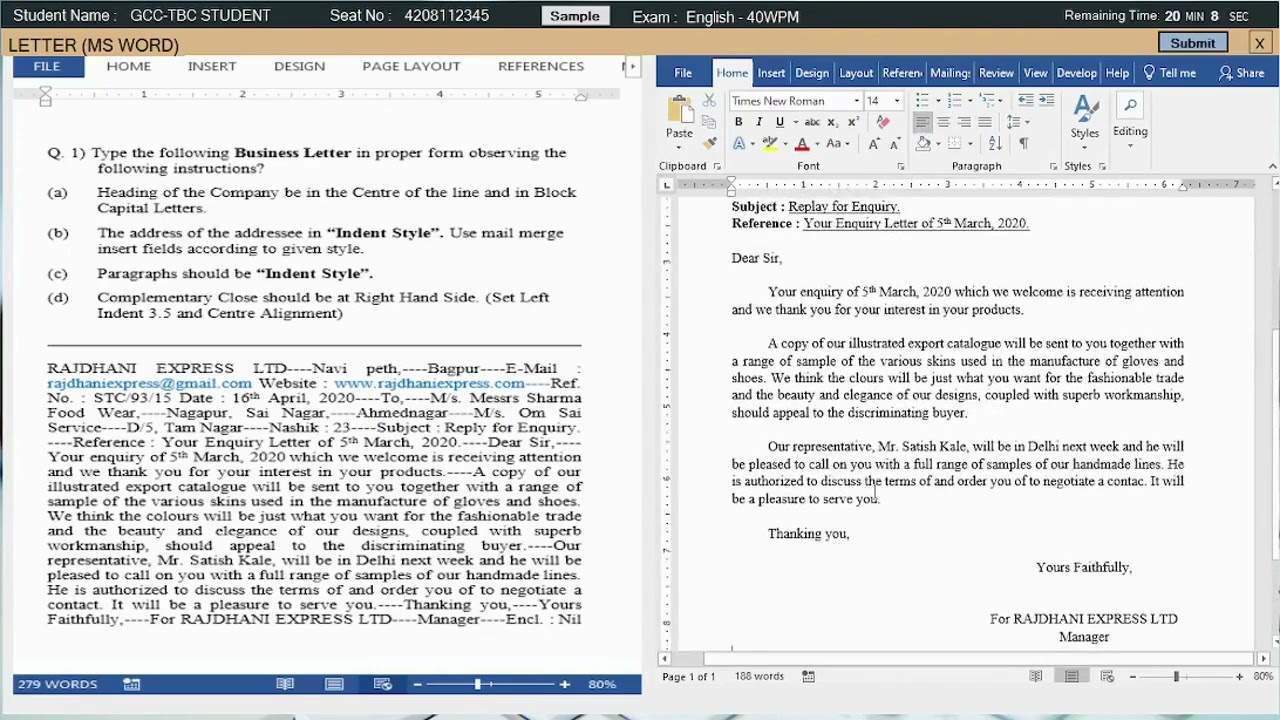The width and height of the screenshot is (1280, 720).
Task: Click Decrease Indent icon
Action: 1025,101
